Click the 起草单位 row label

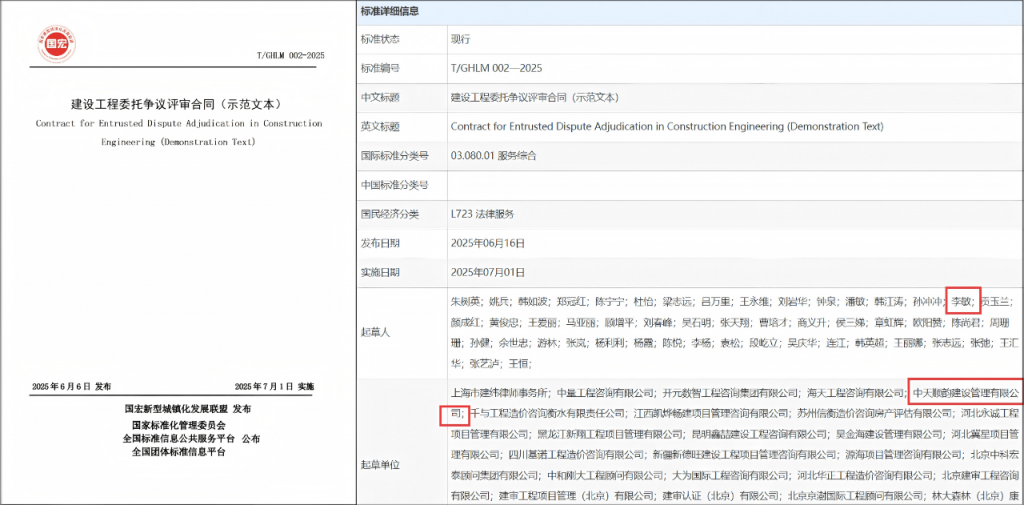point(380,464)
